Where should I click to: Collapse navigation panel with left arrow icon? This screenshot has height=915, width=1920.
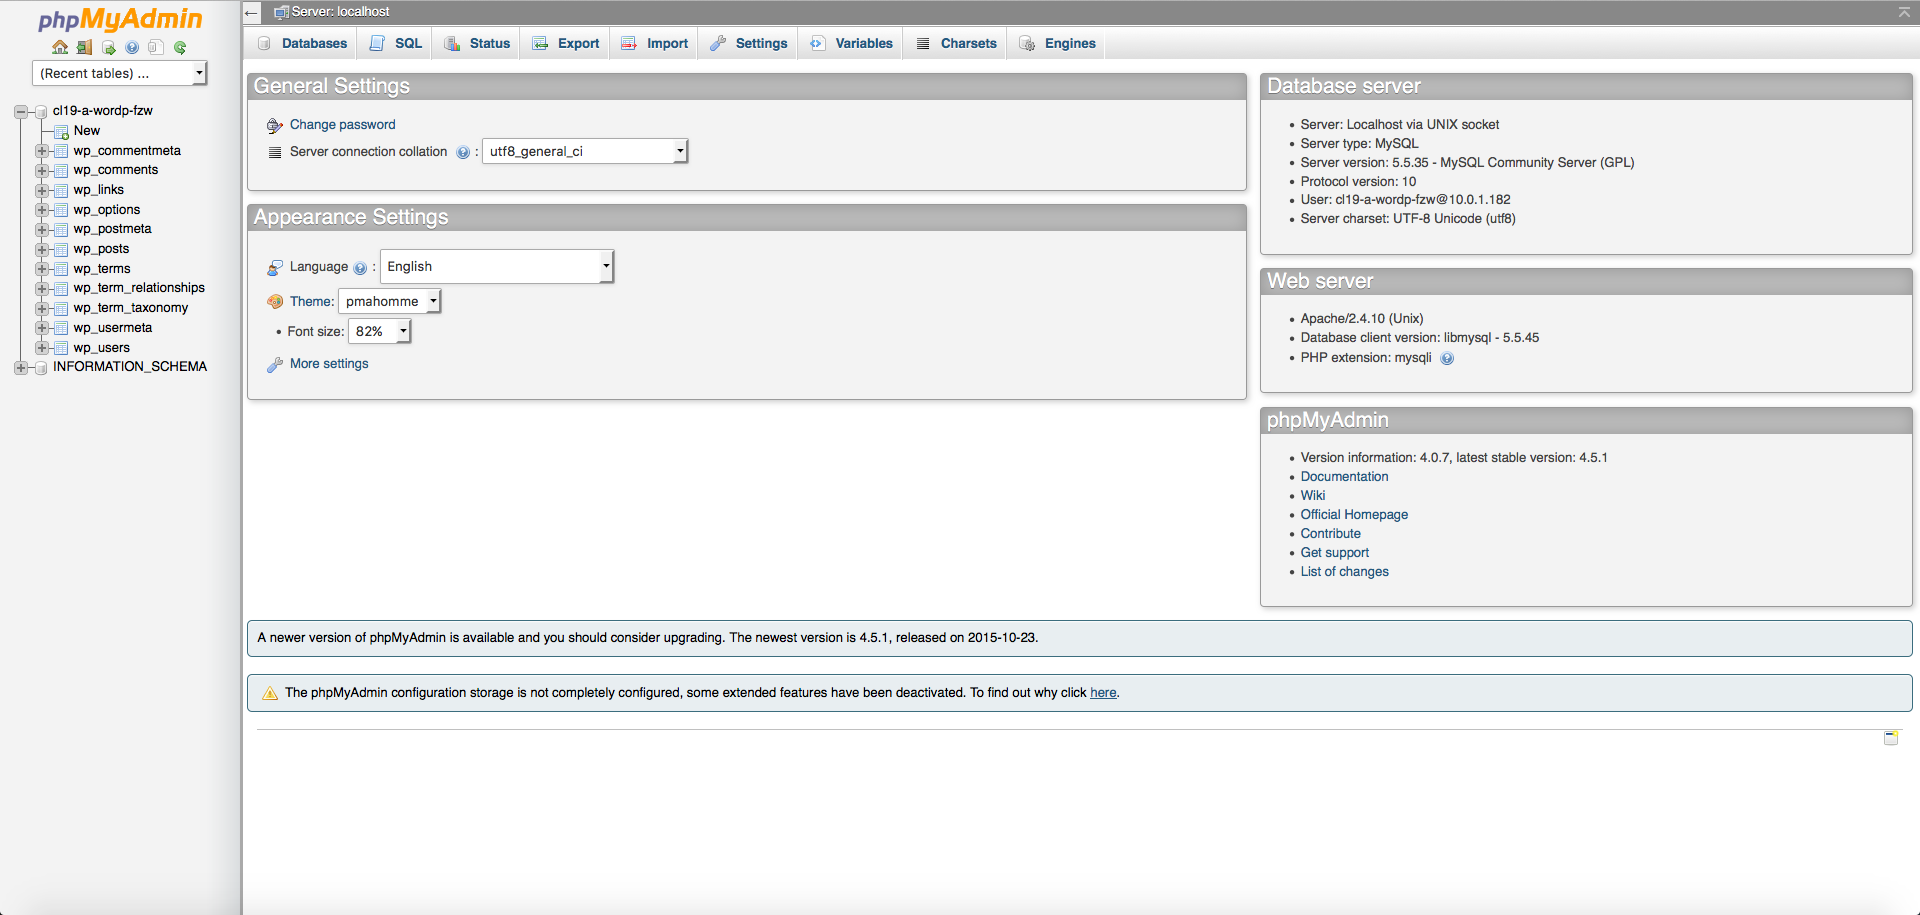(252, 13)
